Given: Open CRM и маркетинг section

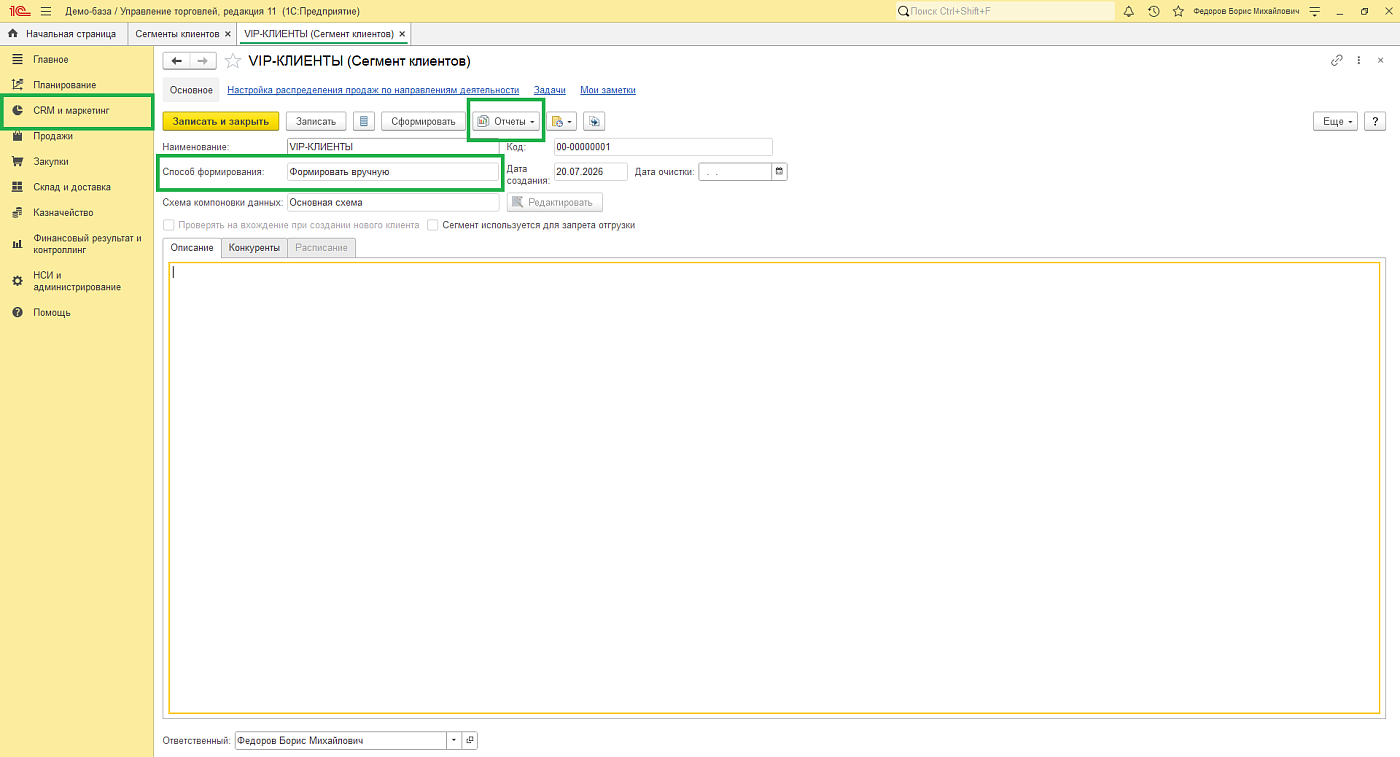Looking at the screenshot, I should (78, 110).
